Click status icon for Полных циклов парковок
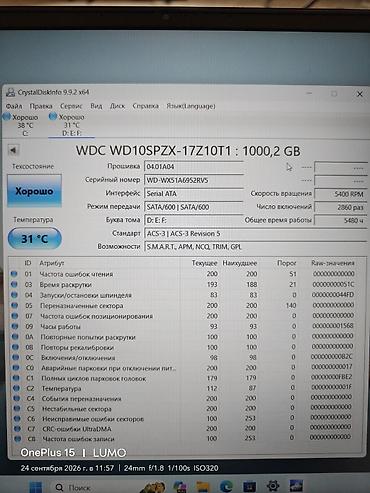370x493 pixels. tap(16, 378)
